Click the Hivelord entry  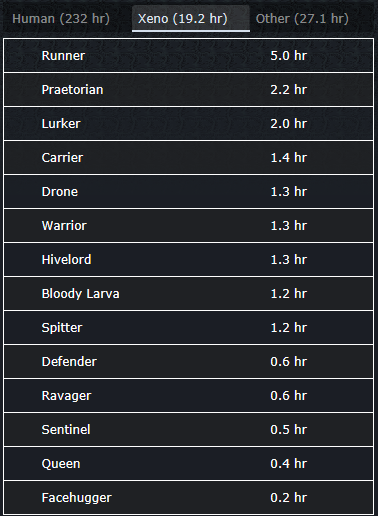[189, 260]
